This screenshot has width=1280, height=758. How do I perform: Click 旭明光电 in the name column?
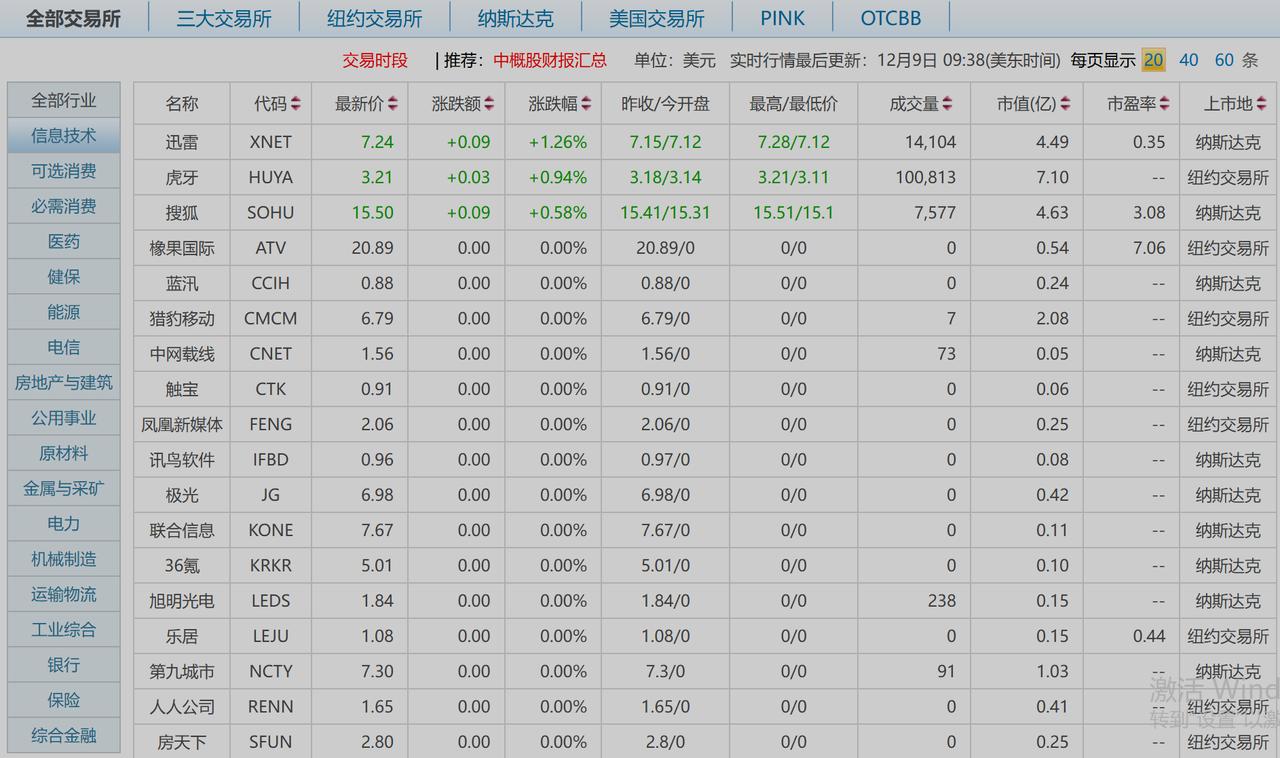click(182, 601)
